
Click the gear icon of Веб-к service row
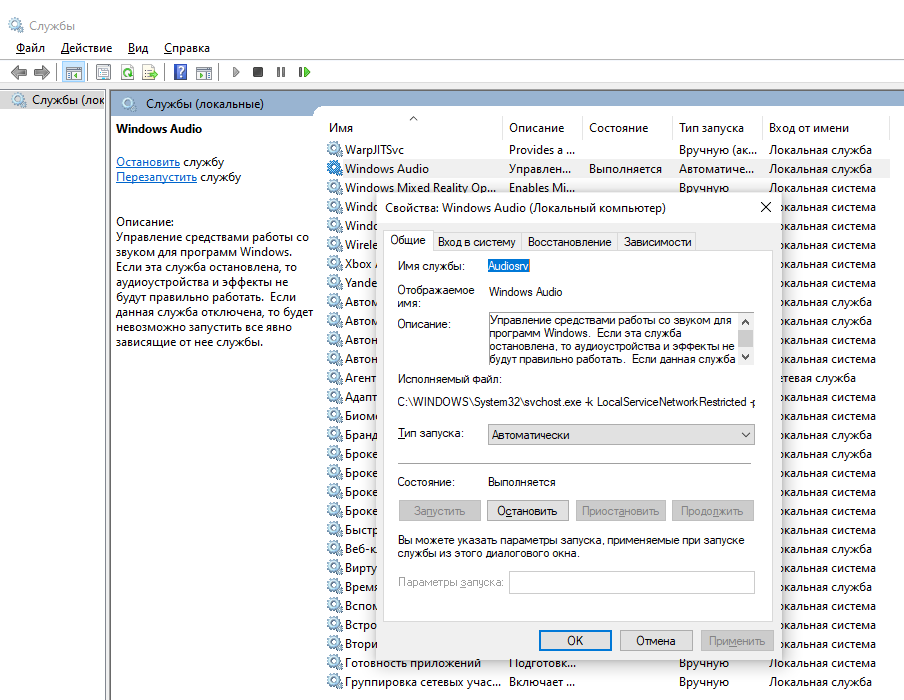(x=335, y=548)
